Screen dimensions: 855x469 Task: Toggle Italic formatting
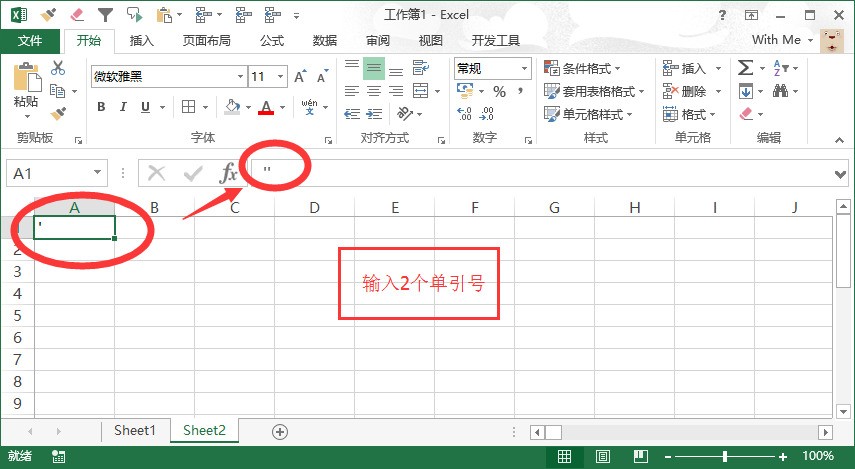(123, 107)
